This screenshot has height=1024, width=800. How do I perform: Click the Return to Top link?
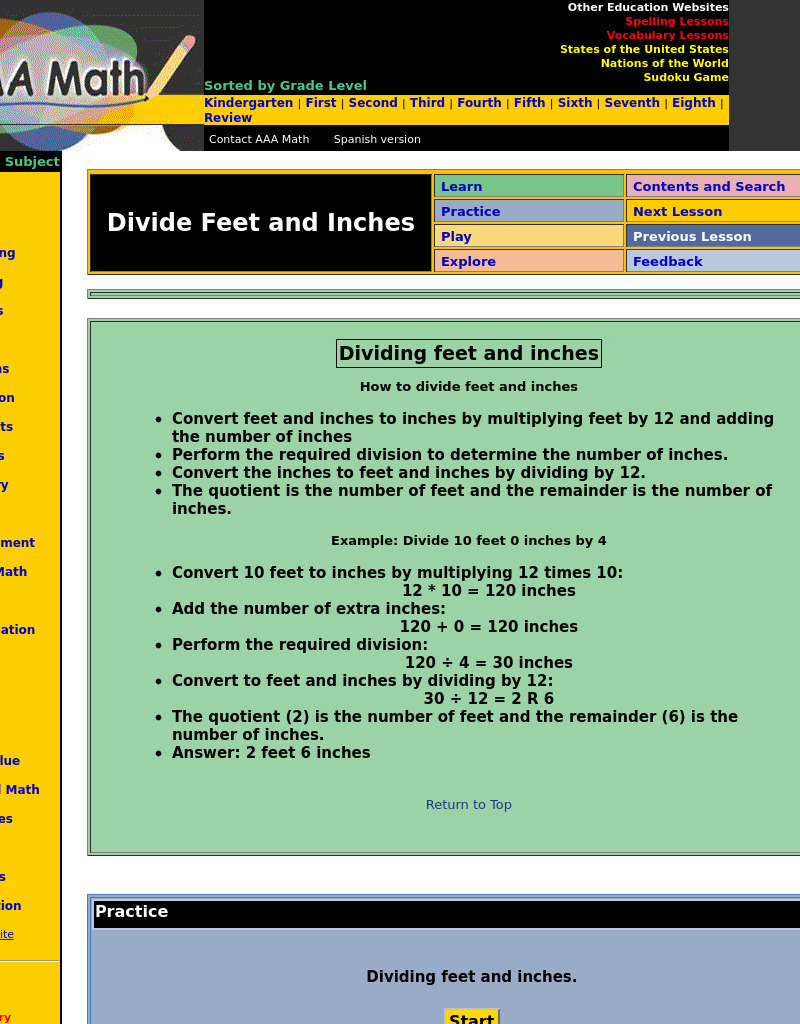click(x=468, y=804)
